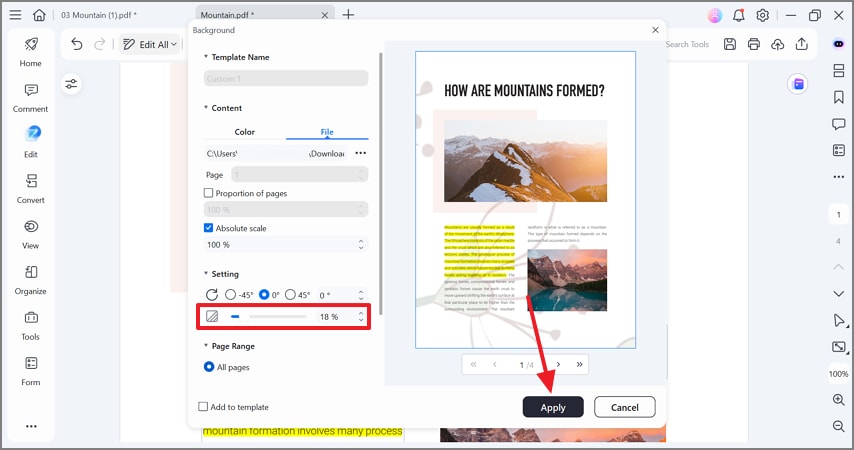Image resolution: width=854 pixels, height=450 pixels.
Task: Click the page preview thumbnail
Action: (x=525, y=199)
